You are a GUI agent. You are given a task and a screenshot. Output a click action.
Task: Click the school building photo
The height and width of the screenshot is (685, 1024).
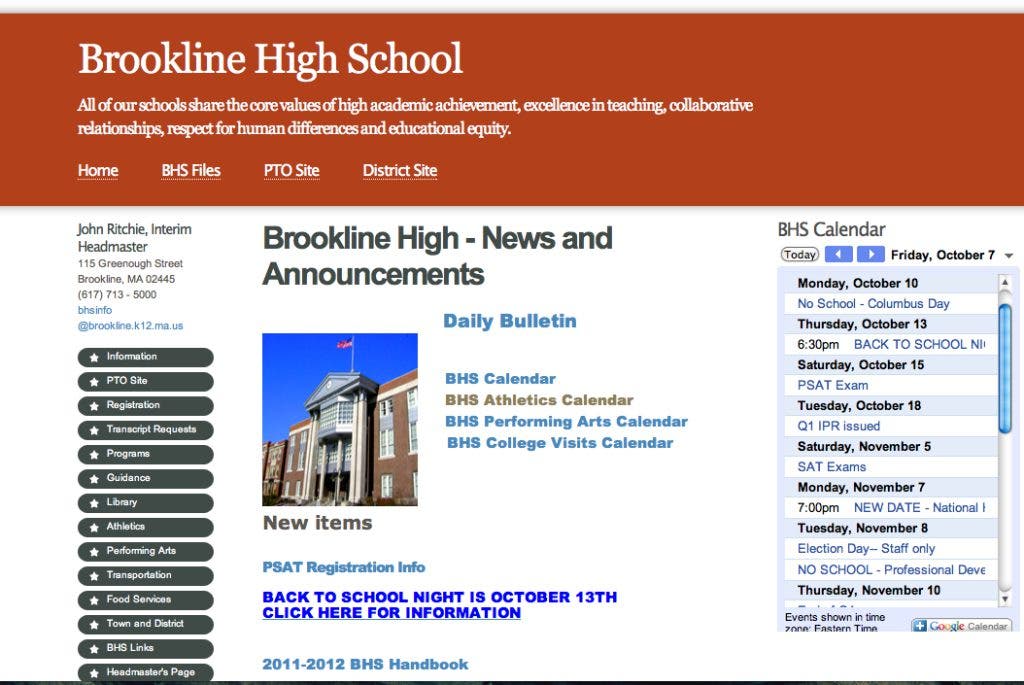[340, 419]
